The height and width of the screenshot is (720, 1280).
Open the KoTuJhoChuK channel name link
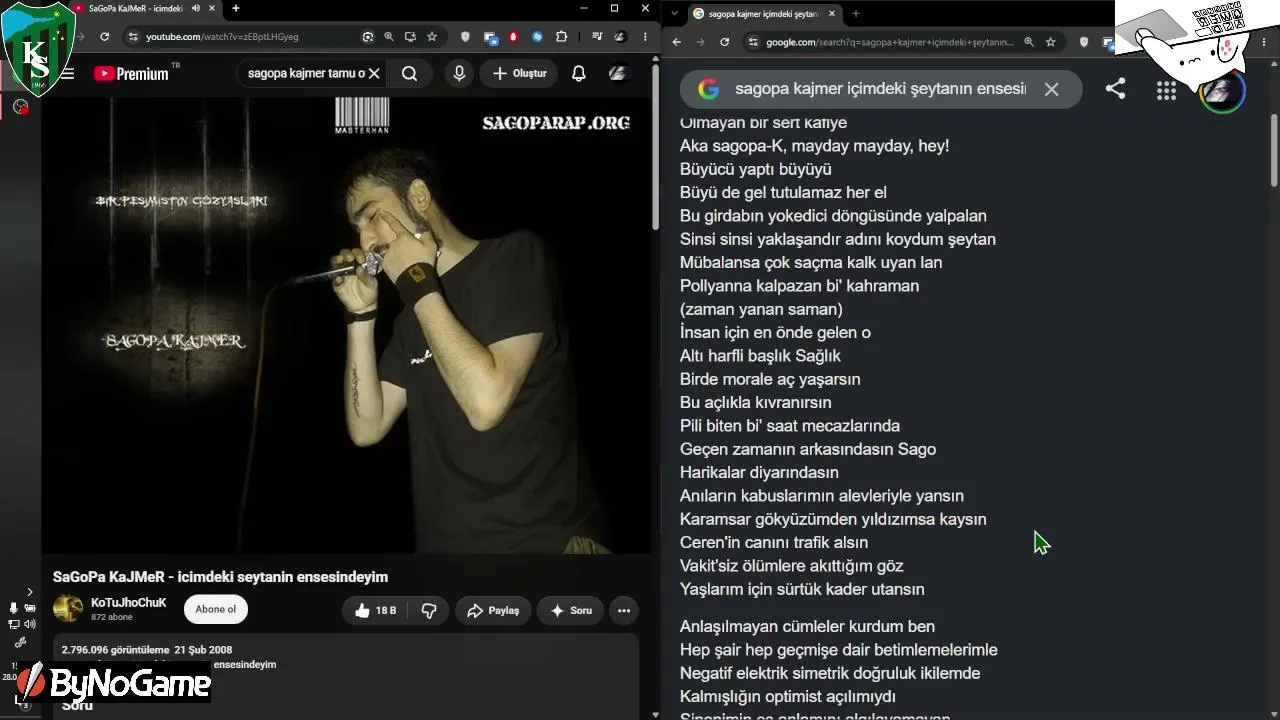(129, 602)
